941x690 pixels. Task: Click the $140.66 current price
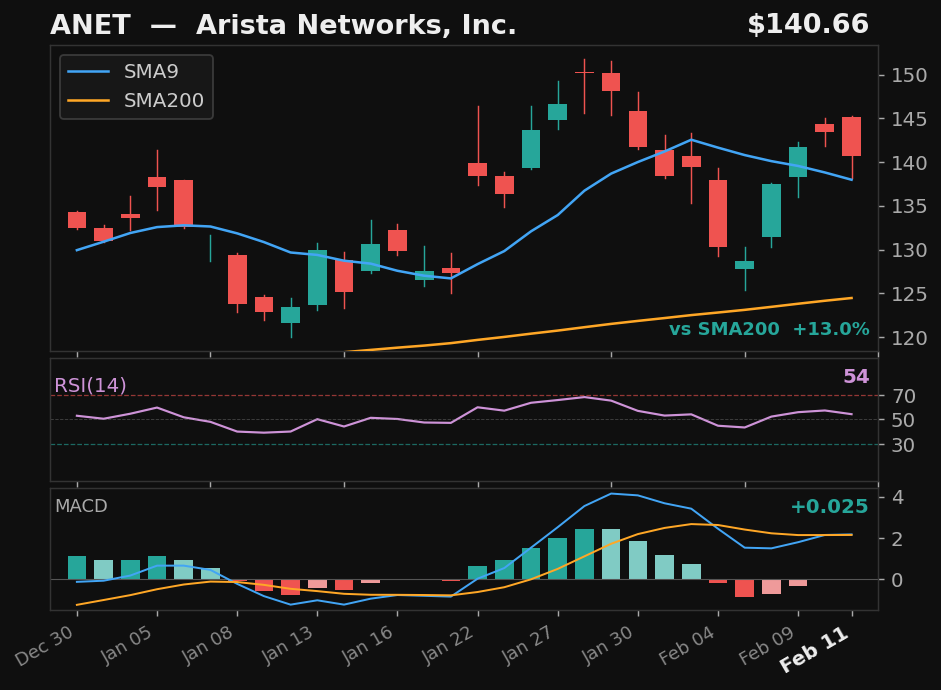pyautogui.click(x=808, y=25)
